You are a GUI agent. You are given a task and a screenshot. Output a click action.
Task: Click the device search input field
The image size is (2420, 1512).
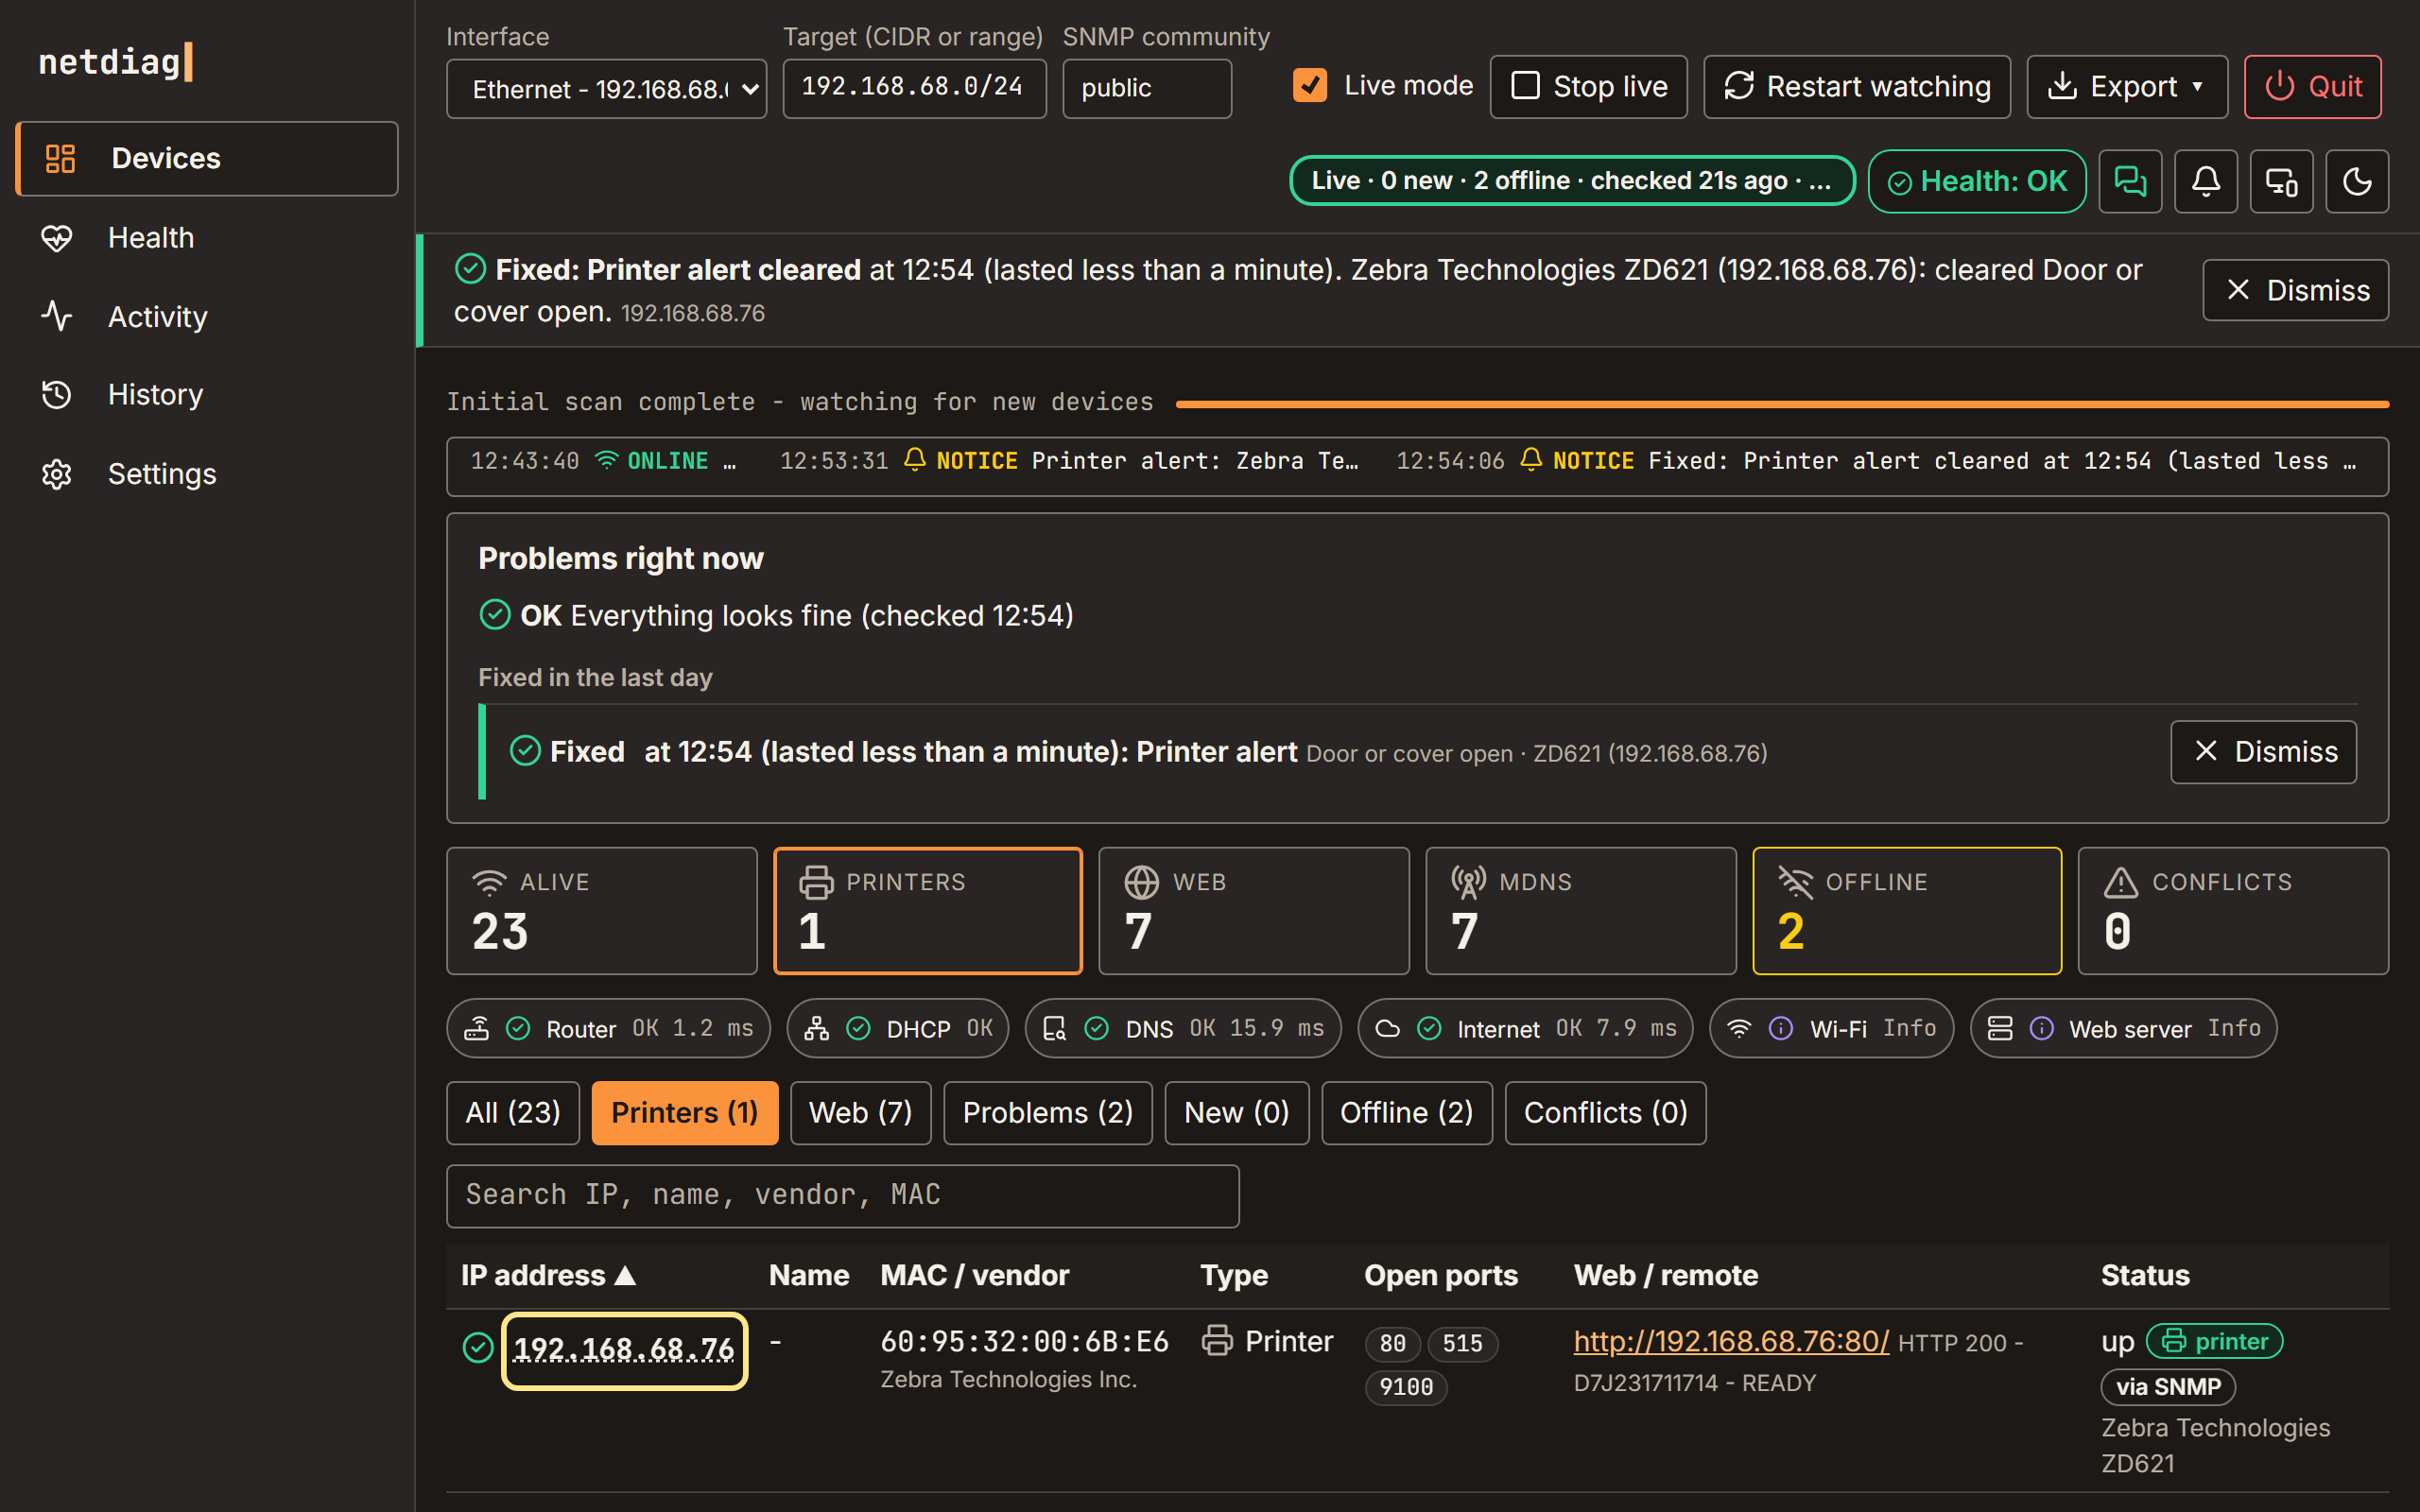pyautogui.click(x=842, y=1195)
